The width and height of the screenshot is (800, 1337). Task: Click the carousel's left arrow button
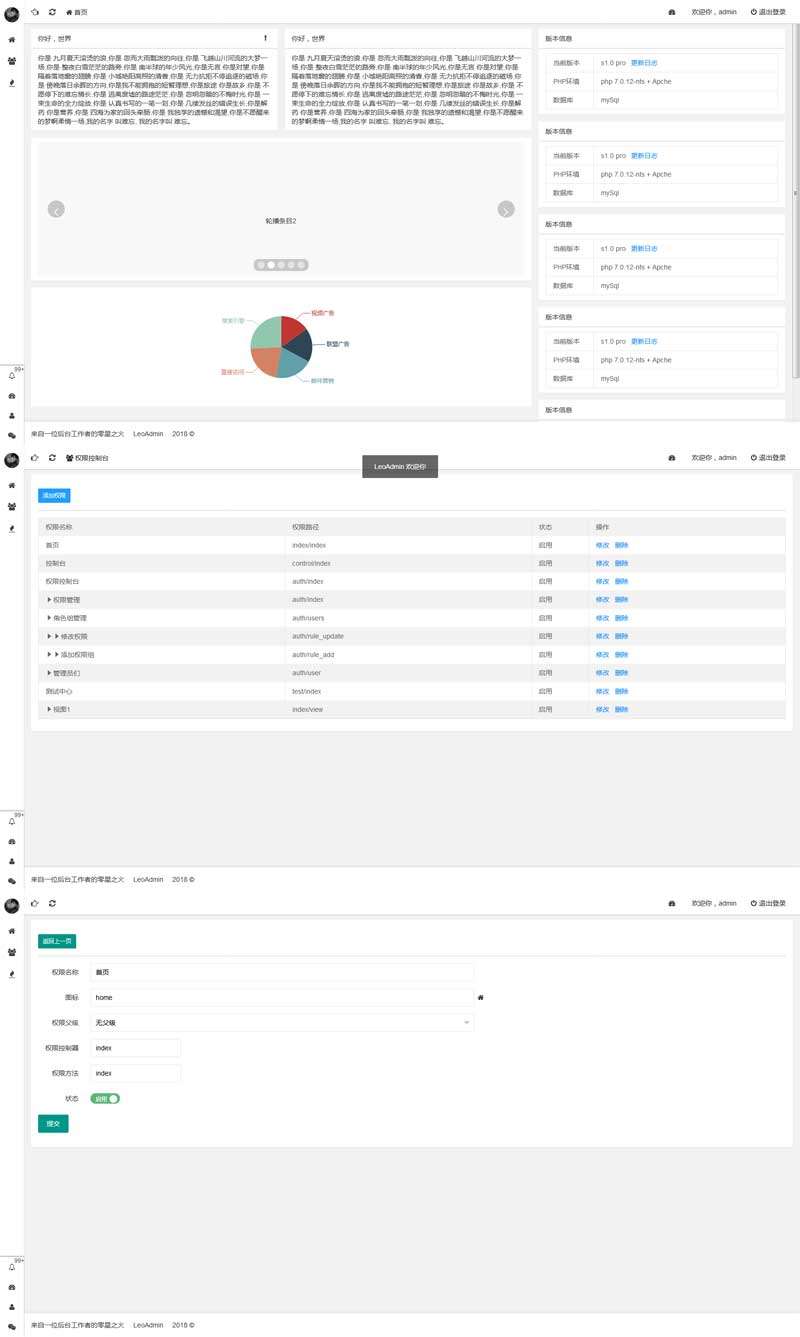pyautogui.click(x=57, y=209)
